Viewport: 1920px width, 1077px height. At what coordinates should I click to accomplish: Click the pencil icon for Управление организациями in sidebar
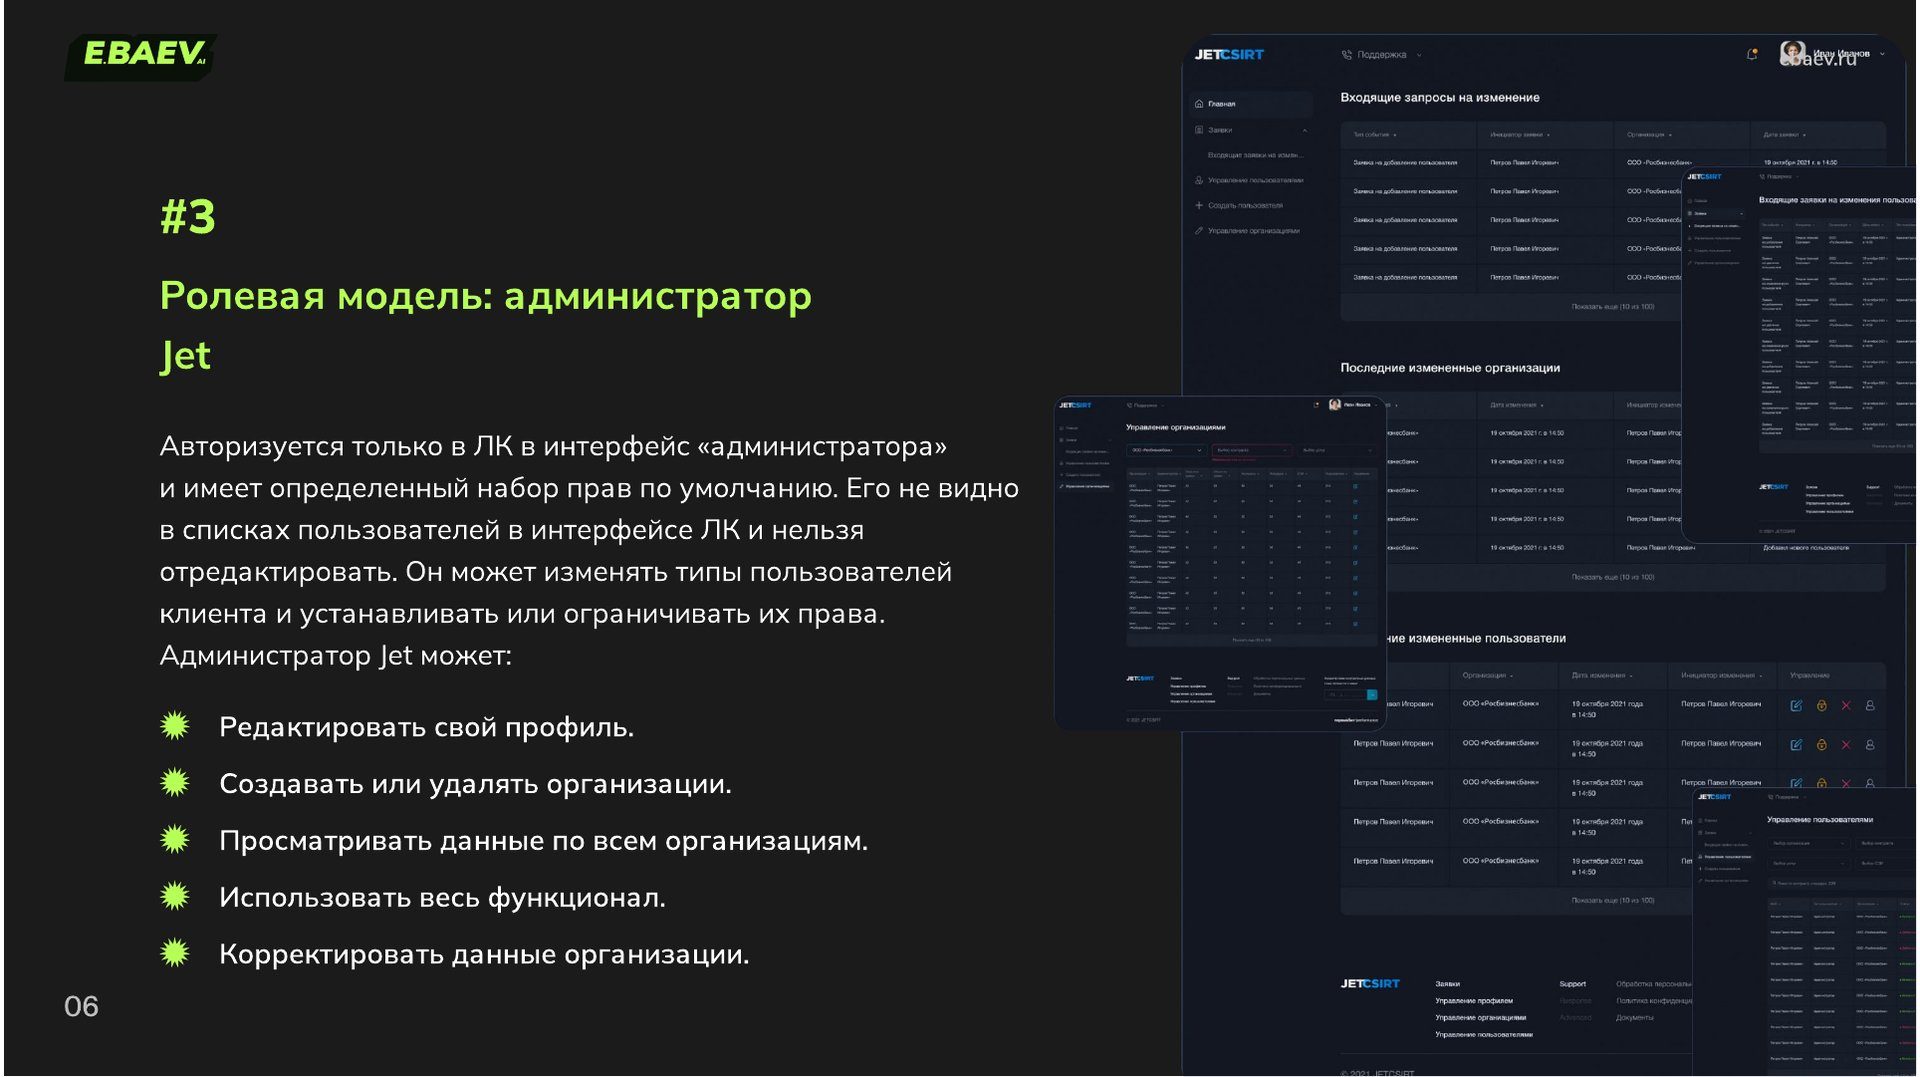point(1199,231)
